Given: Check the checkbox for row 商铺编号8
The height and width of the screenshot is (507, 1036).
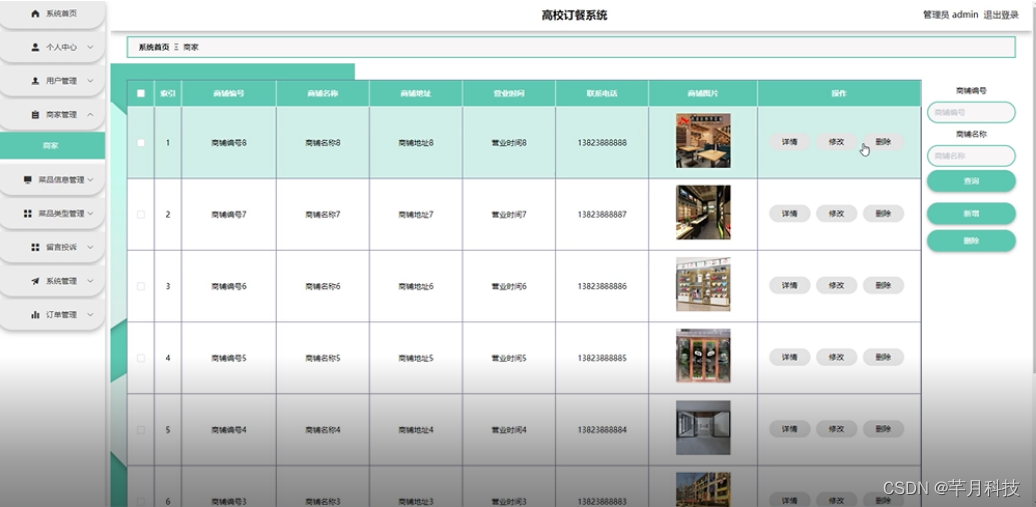Looking at the screenshot, I should 141,143.
